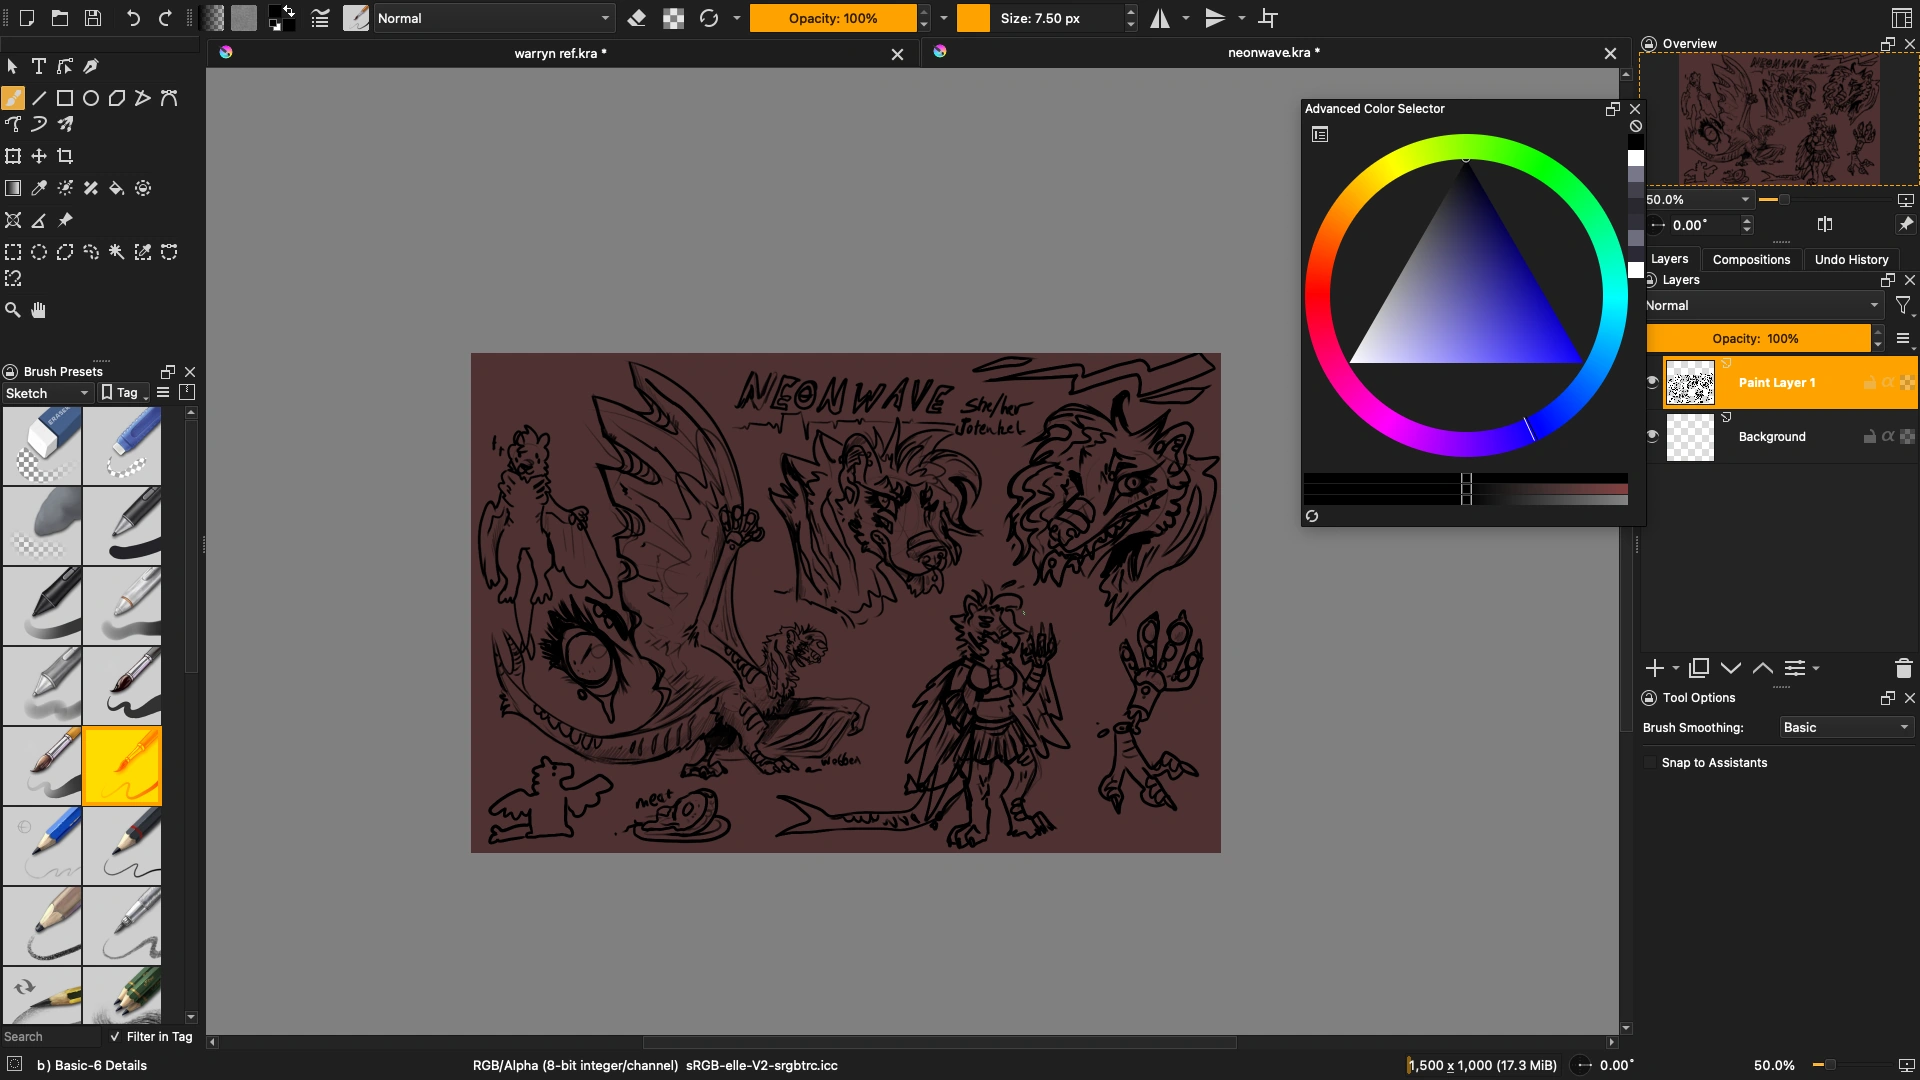Open the Brush Smoothing dropdown
1920x1080 pixels.
pyautogui.click(x=1846, y=728)
